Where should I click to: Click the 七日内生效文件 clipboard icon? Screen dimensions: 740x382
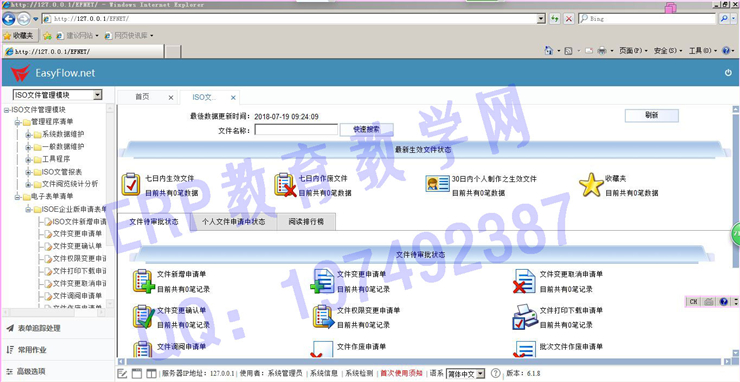point(131,185)
